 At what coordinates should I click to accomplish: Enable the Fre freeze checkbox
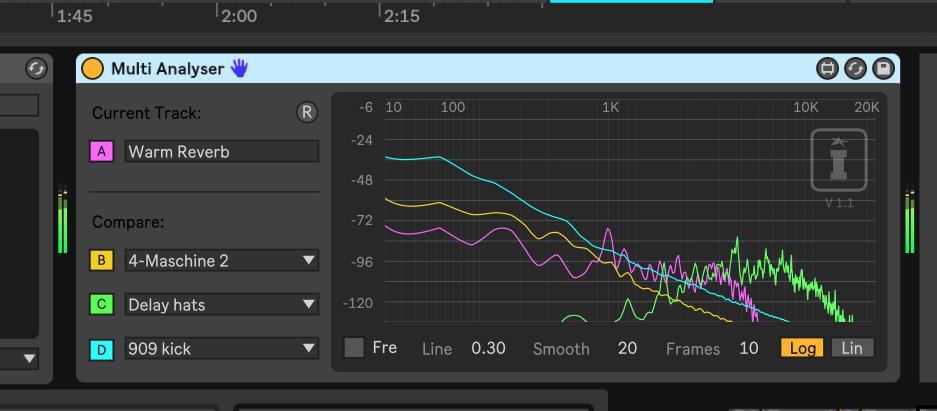click(354, 348)
